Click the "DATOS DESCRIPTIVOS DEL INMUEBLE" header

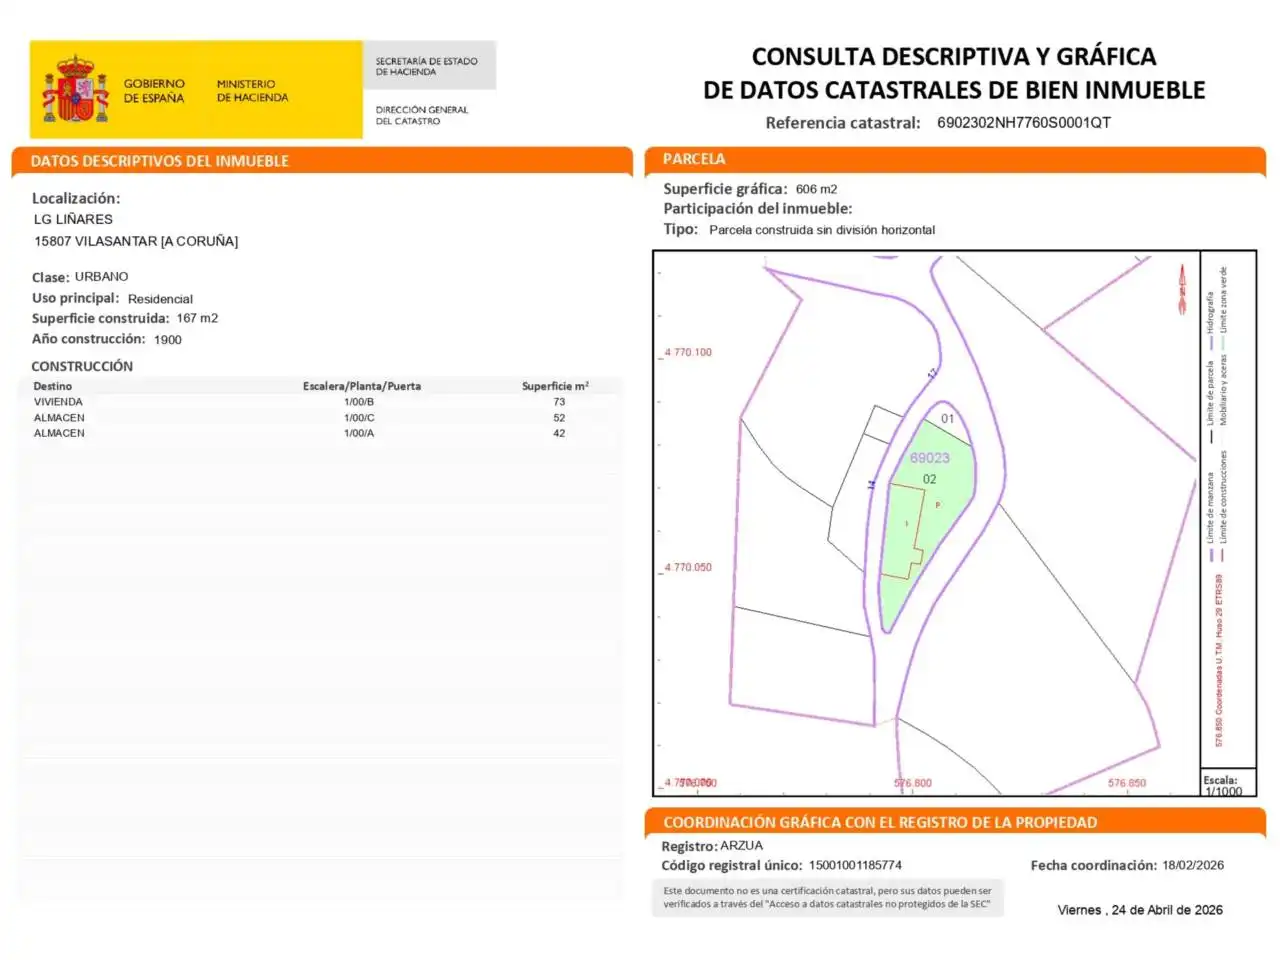coord(160,161)
